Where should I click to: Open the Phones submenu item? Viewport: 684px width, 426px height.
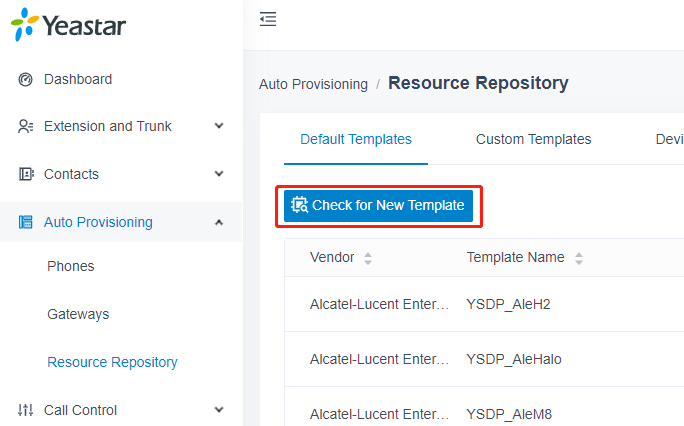[x=71, y=266]
